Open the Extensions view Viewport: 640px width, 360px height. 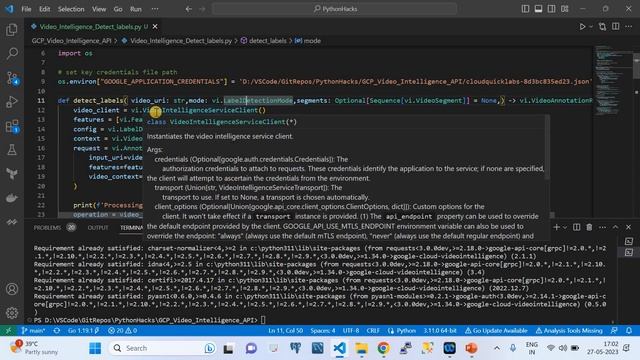click(x=12, y=126)
